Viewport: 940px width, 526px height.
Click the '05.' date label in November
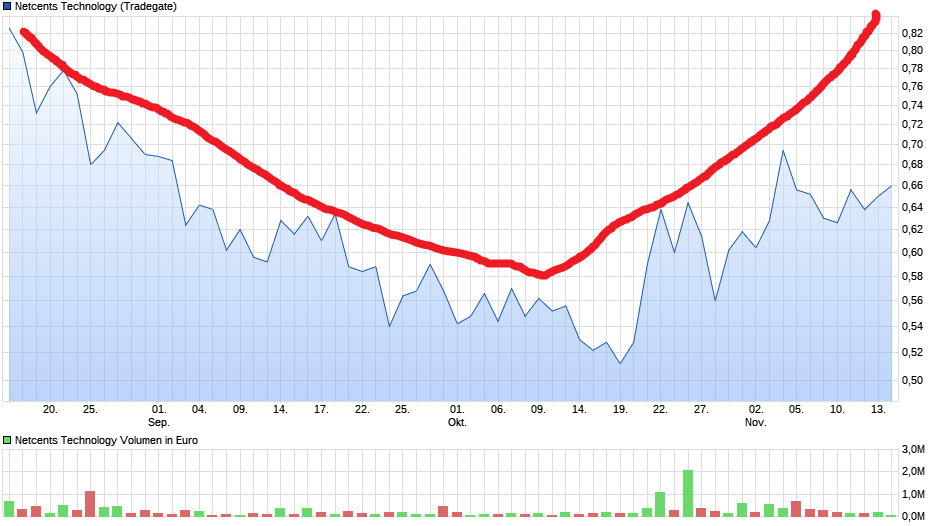[x=796, y=410]
